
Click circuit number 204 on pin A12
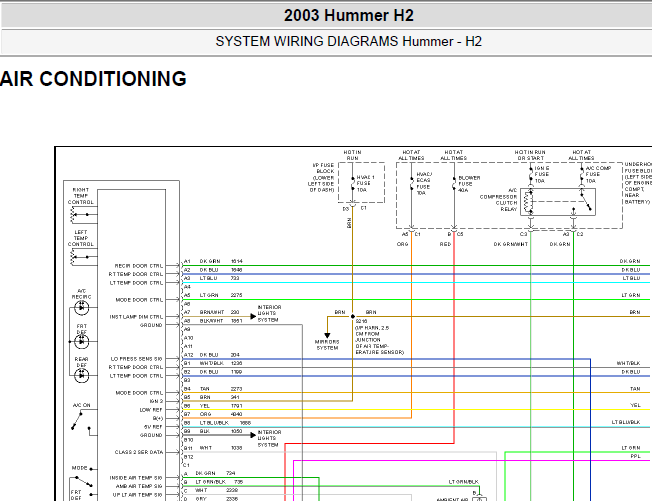pos(235,355)
